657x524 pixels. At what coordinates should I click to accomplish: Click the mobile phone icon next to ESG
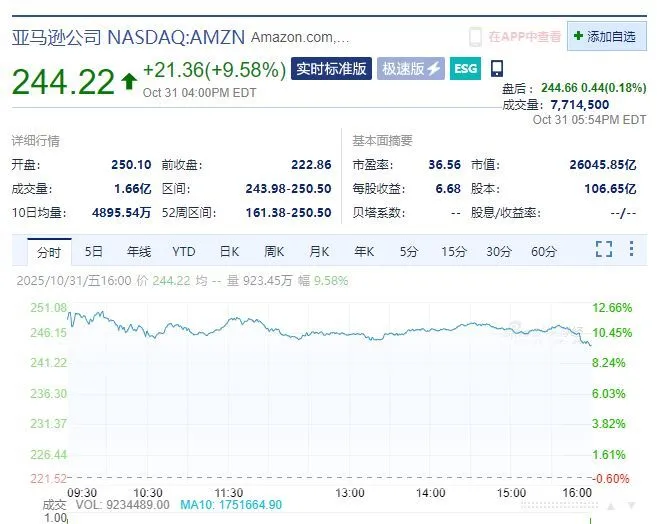click(x=497, y=69)
